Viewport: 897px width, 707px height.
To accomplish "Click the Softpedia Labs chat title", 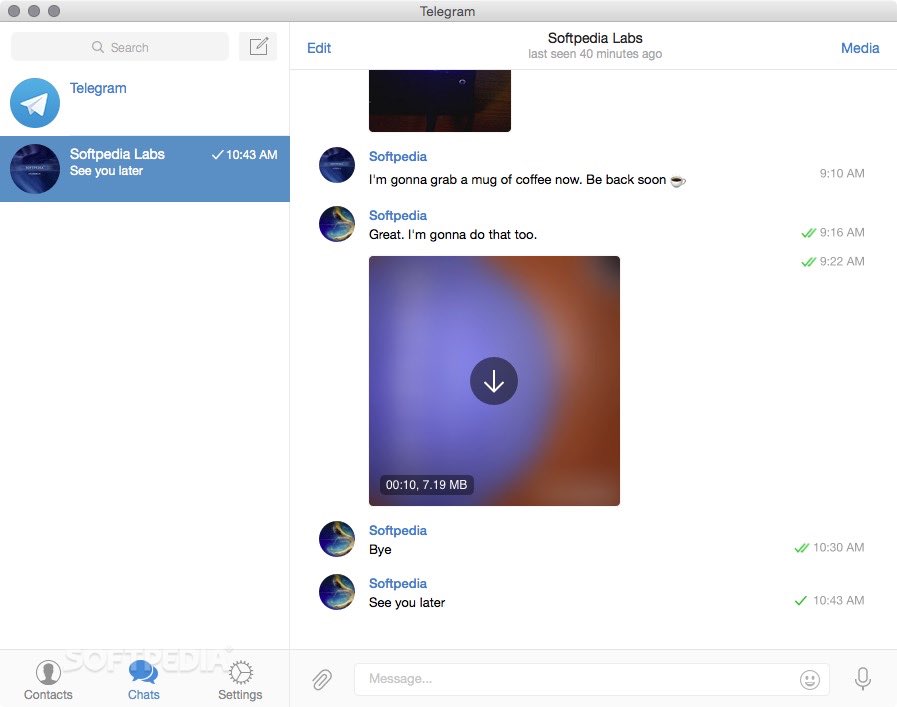I will (x=594, y=39).
